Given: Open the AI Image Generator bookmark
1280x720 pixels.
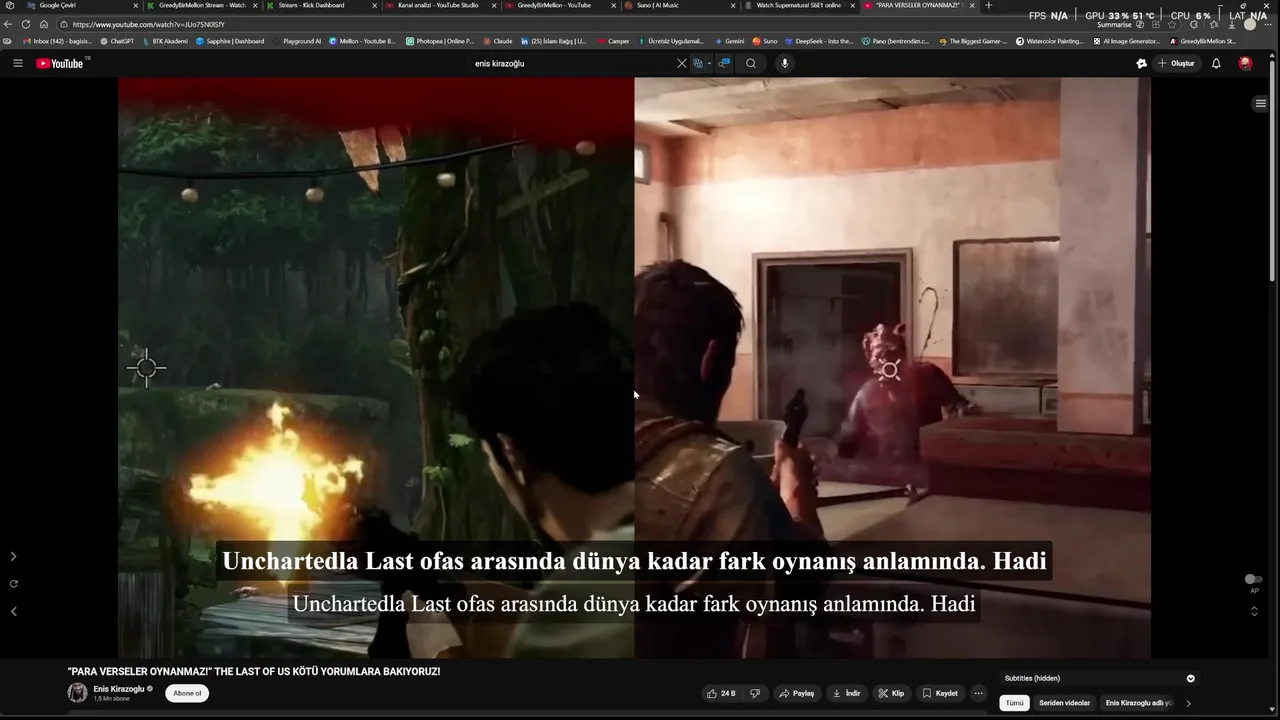Looking at the screenshot, I should [1126, 41].
